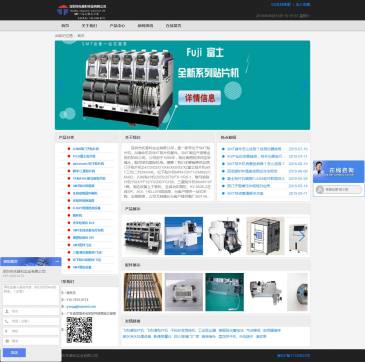Open the fifth nav menu item 在线留言

coord(173,26)
